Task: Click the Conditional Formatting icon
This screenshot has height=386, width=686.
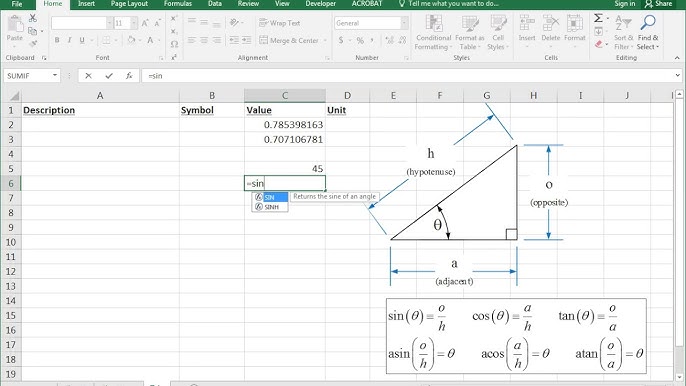Action: [x=433, y=23]
